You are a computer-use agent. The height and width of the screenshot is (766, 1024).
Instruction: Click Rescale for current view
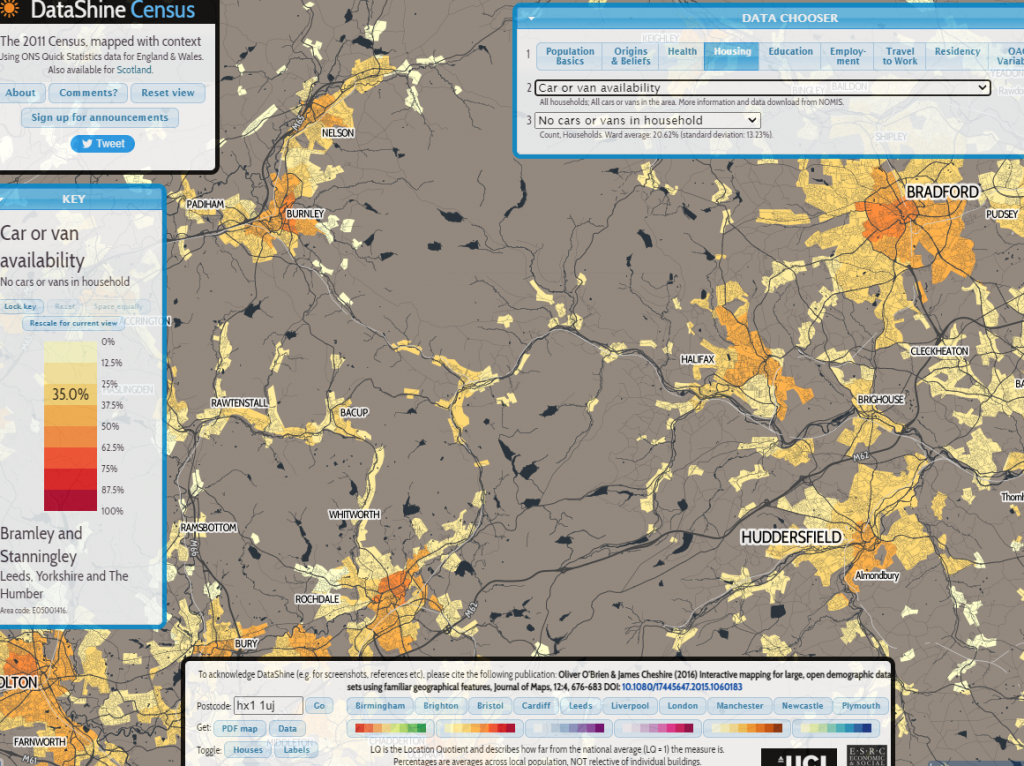click(x=73, y=323)
